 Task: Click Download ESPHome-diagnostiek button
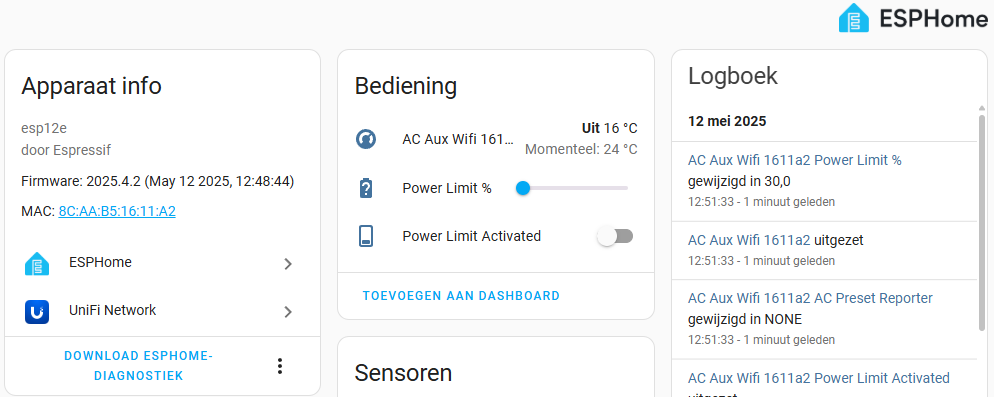tap(139, 366)
